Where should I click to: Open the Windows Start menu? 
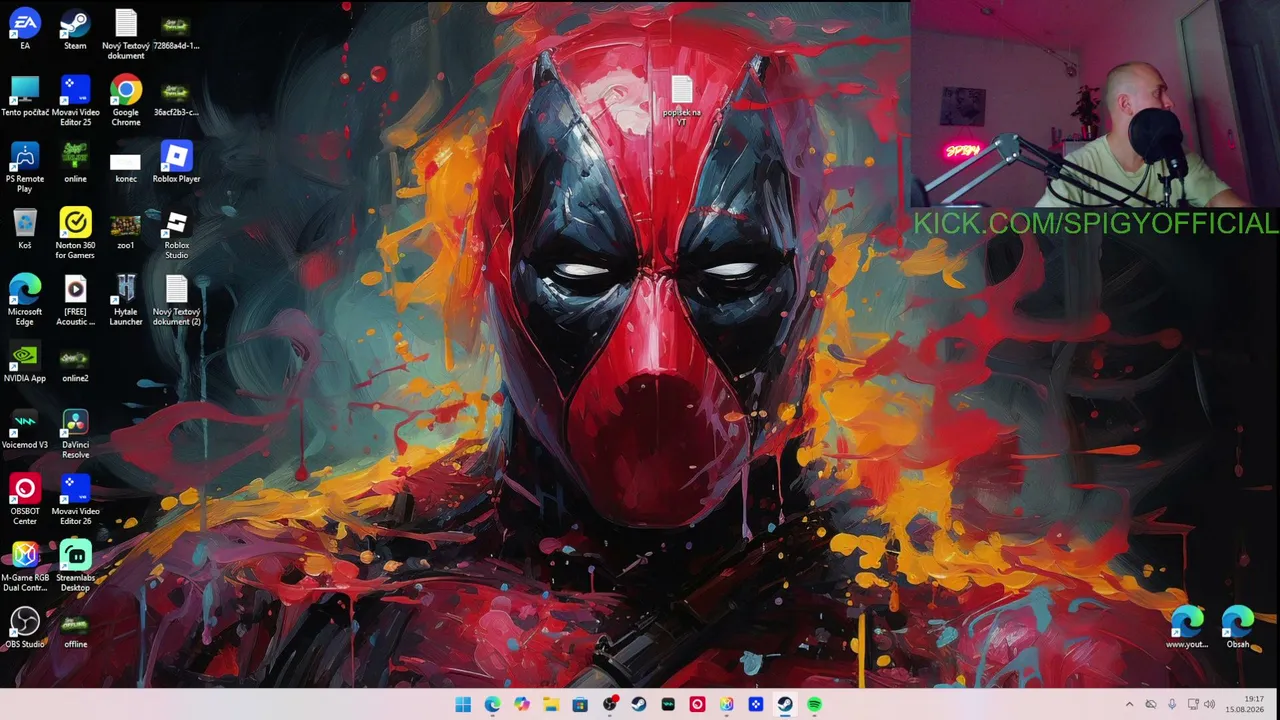point(463,705)
